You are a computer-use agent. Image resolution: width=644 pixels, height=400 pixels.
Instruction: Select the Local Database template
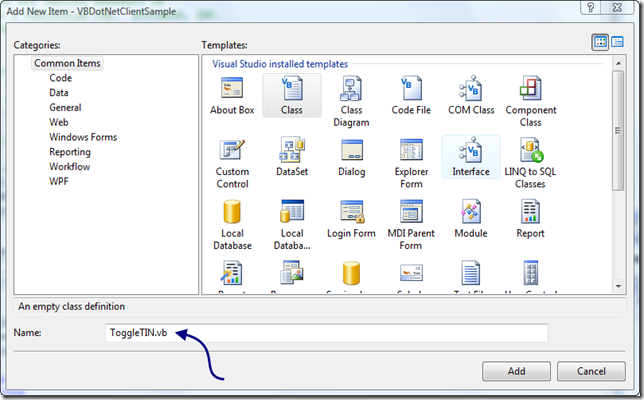[x=232, y=225]
